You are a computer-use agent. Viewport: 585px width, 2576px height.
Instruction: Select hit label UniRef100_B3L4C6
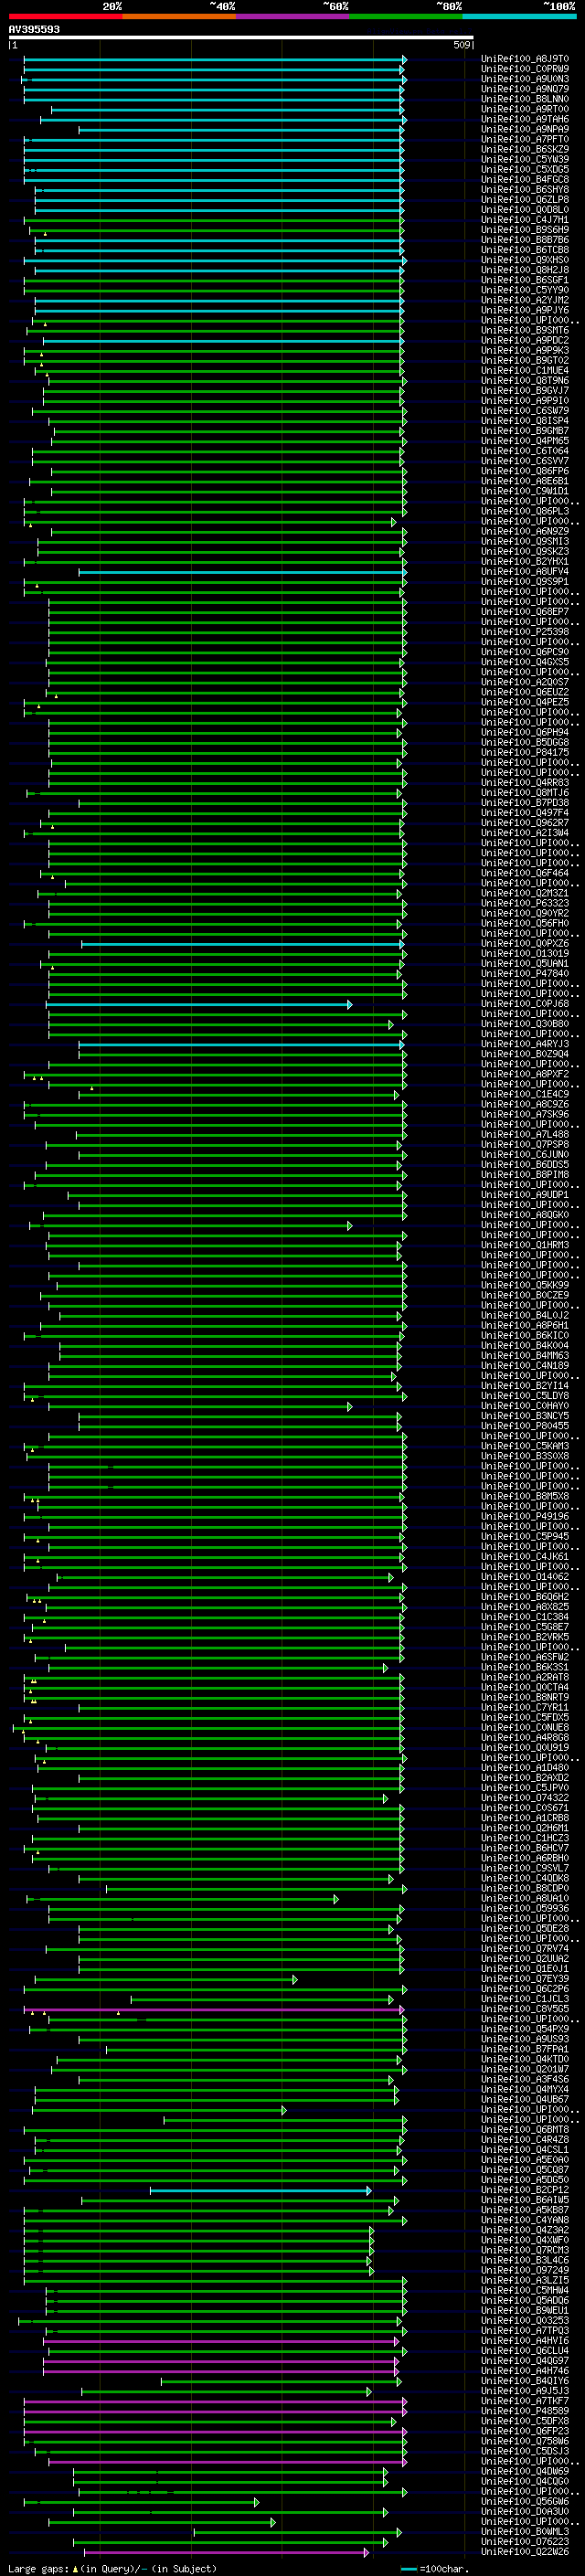(x=524, y=2260)
